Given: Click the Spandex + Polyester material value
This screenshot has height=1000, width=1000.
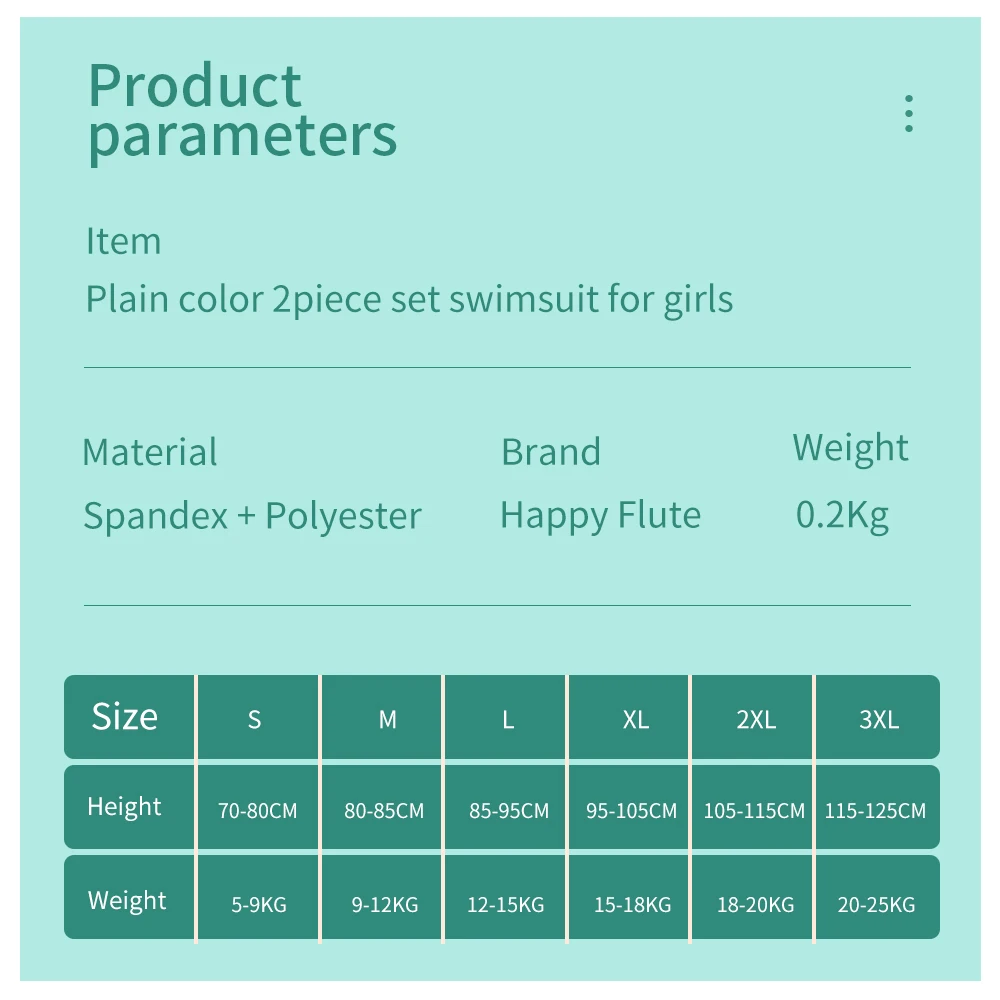Looking at the screenshot, I should (252, 516).
